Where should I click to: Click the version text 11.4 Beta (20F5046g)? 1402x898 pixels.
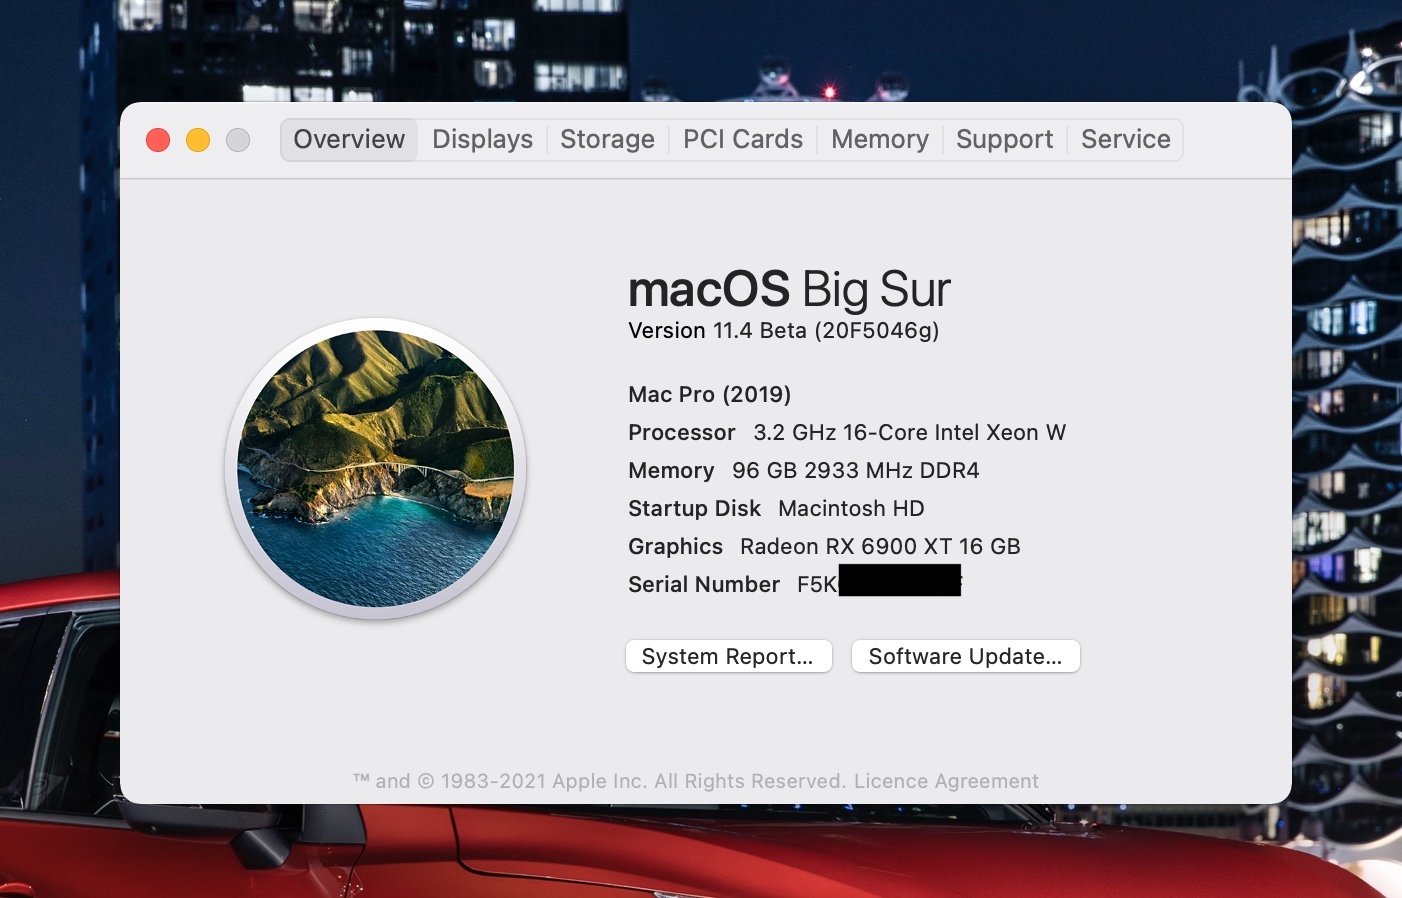(826, 331)
